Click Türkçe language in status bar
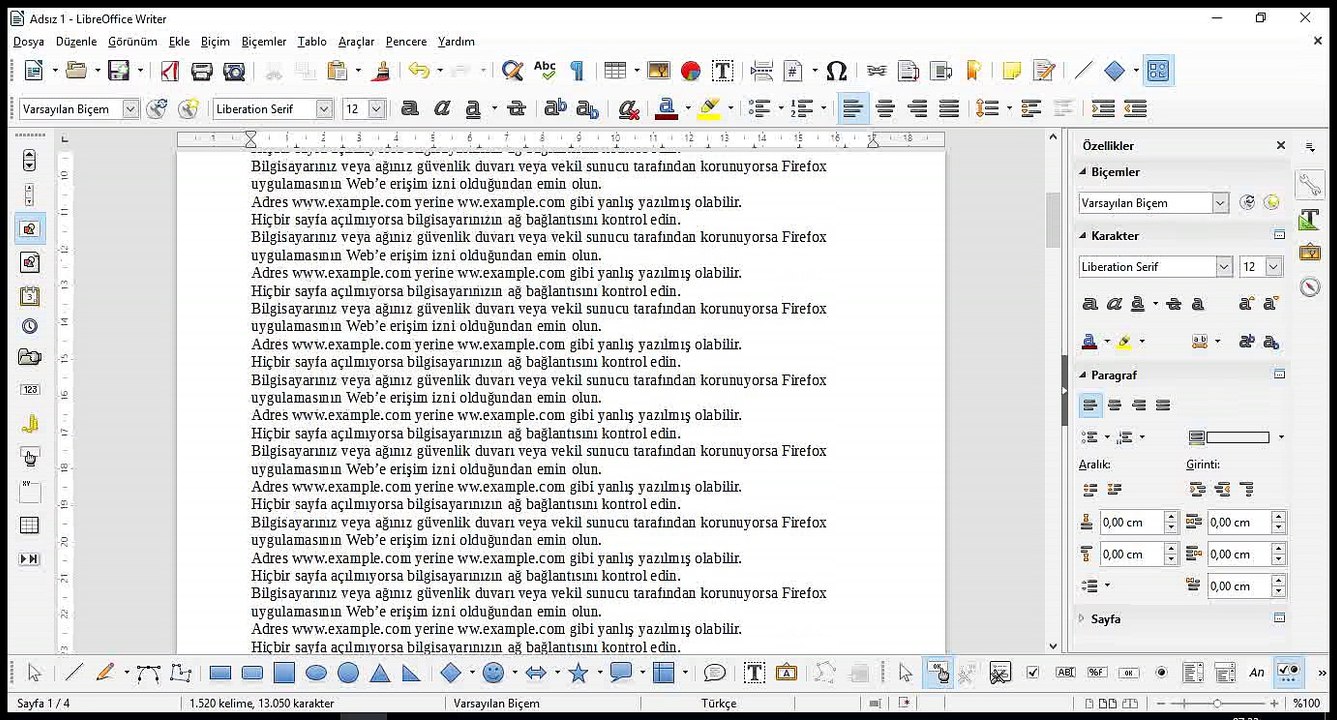 pyautogui.click(x=719, y=703)
